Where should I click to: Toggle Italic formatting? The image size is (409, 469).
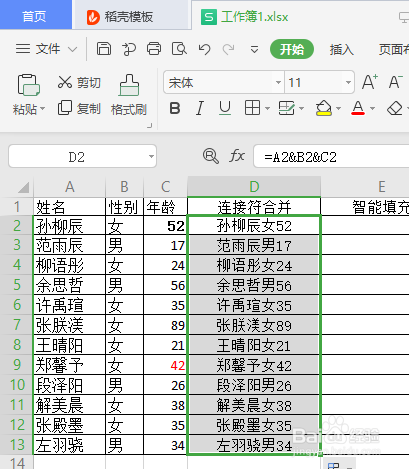point(200,108)
